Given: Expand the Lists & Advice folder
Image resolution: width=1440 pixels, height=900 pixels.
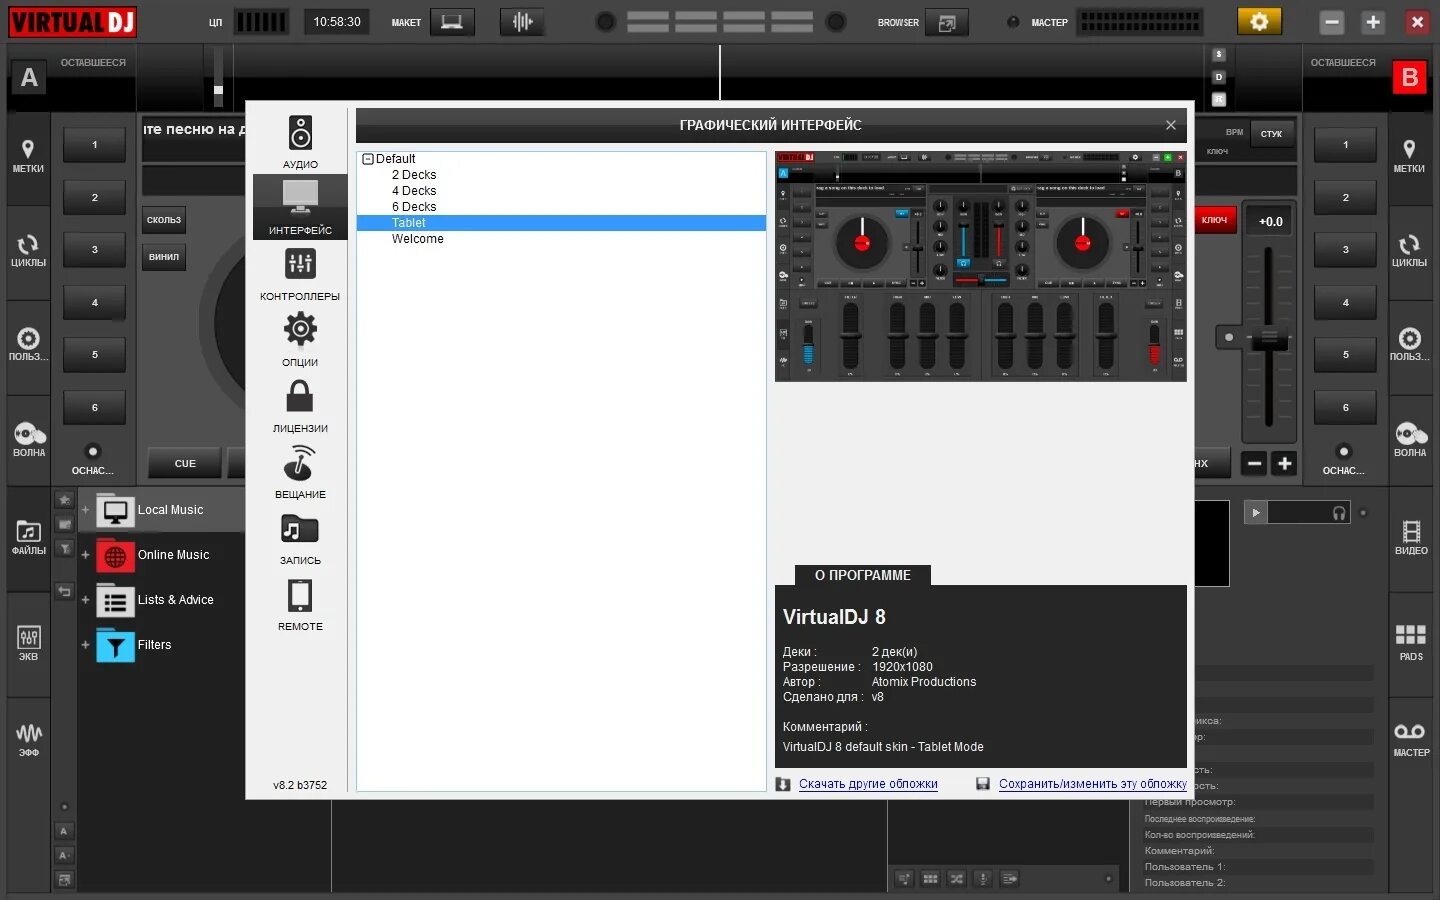Looking at the screenshot, I should [85, 600].
